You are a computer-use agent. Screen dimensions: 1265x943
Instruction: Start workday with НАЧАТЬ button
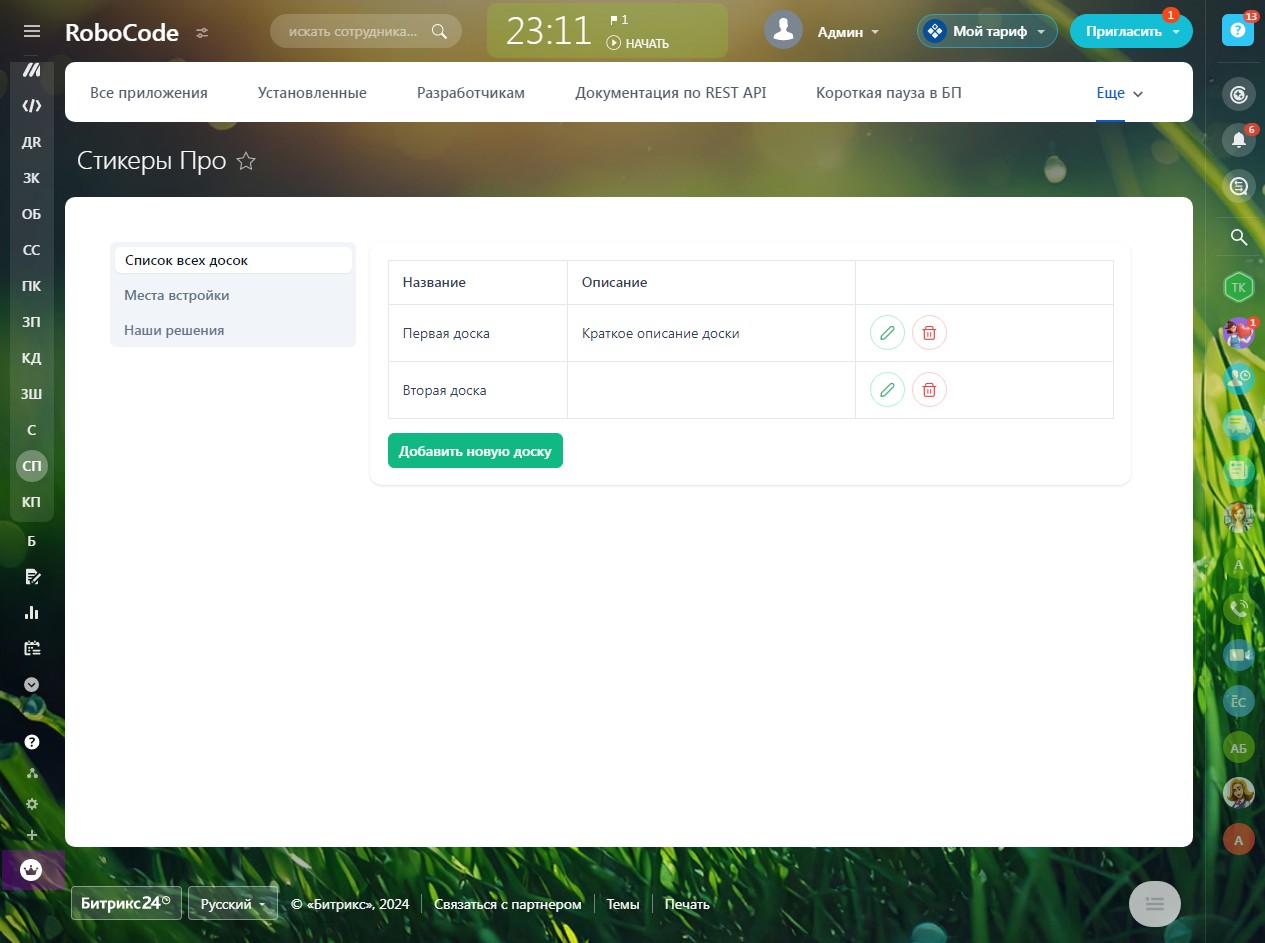pos(638,43)
